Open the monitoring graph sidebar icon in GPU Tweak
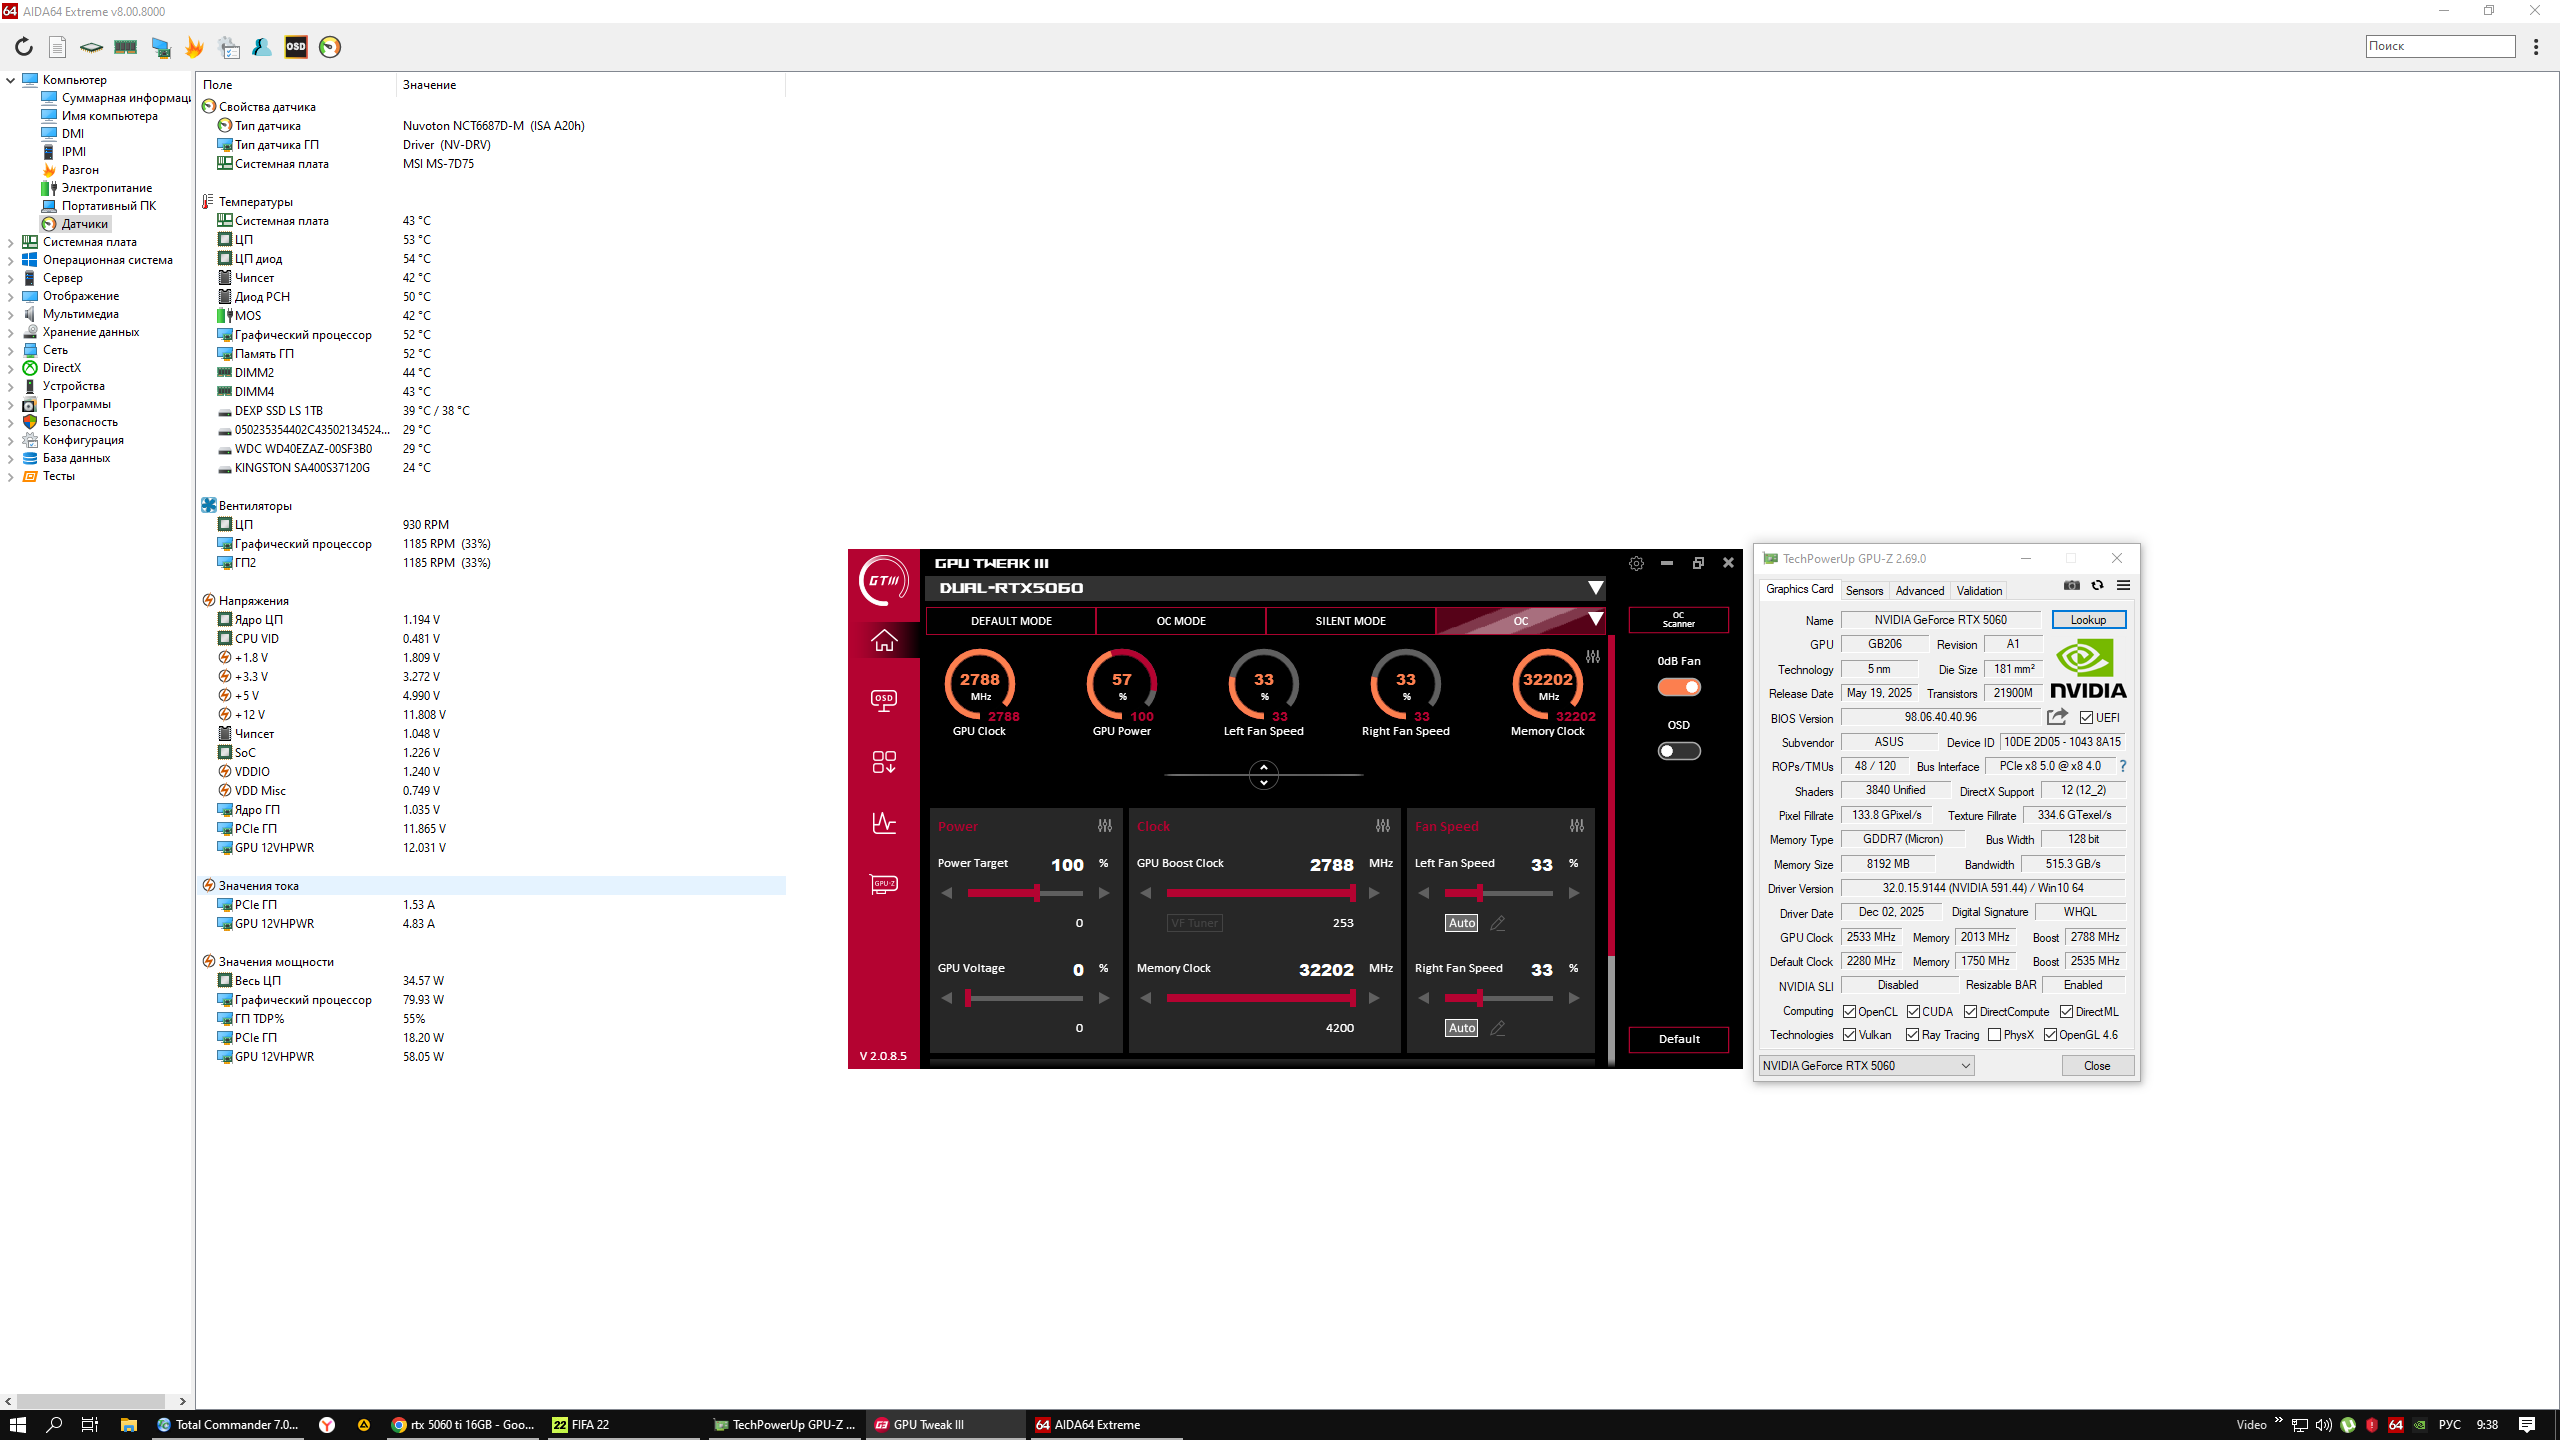The height and width of the screenshot is (1440, 2560). click(884, 823)
